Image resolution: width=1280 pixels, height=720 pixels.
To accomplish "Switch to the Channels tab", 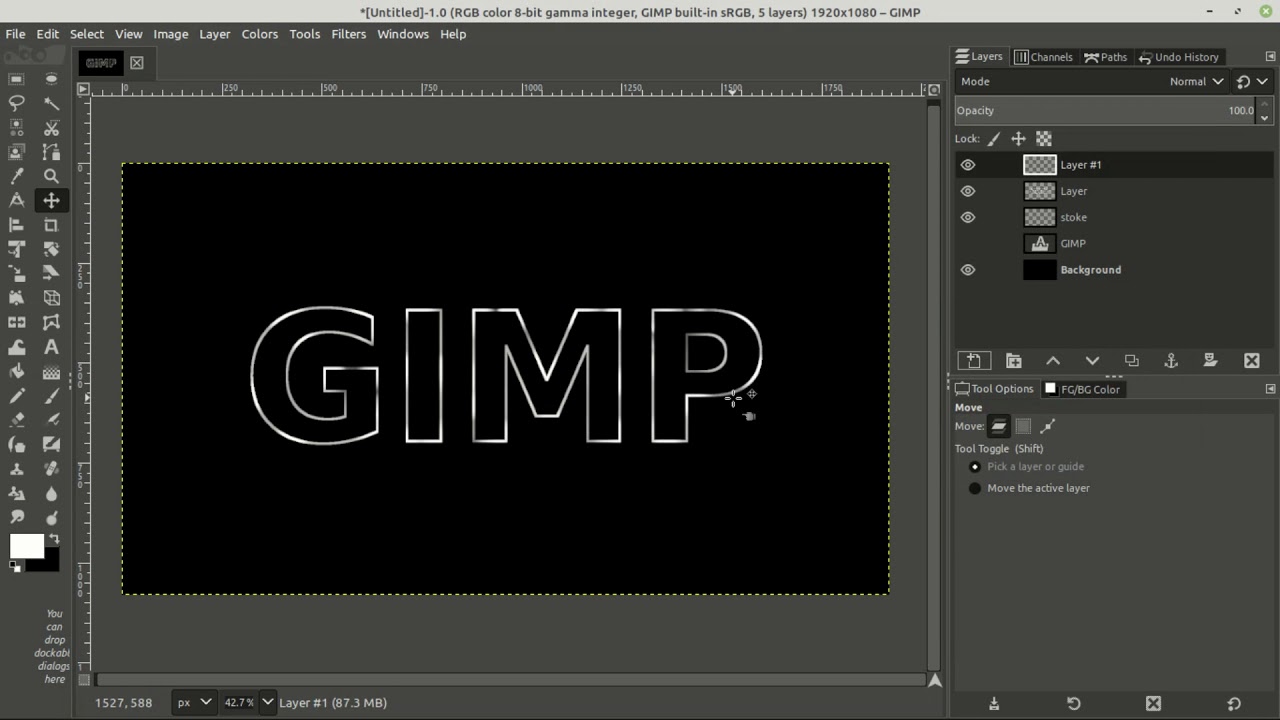I will tap(1043, 57).
